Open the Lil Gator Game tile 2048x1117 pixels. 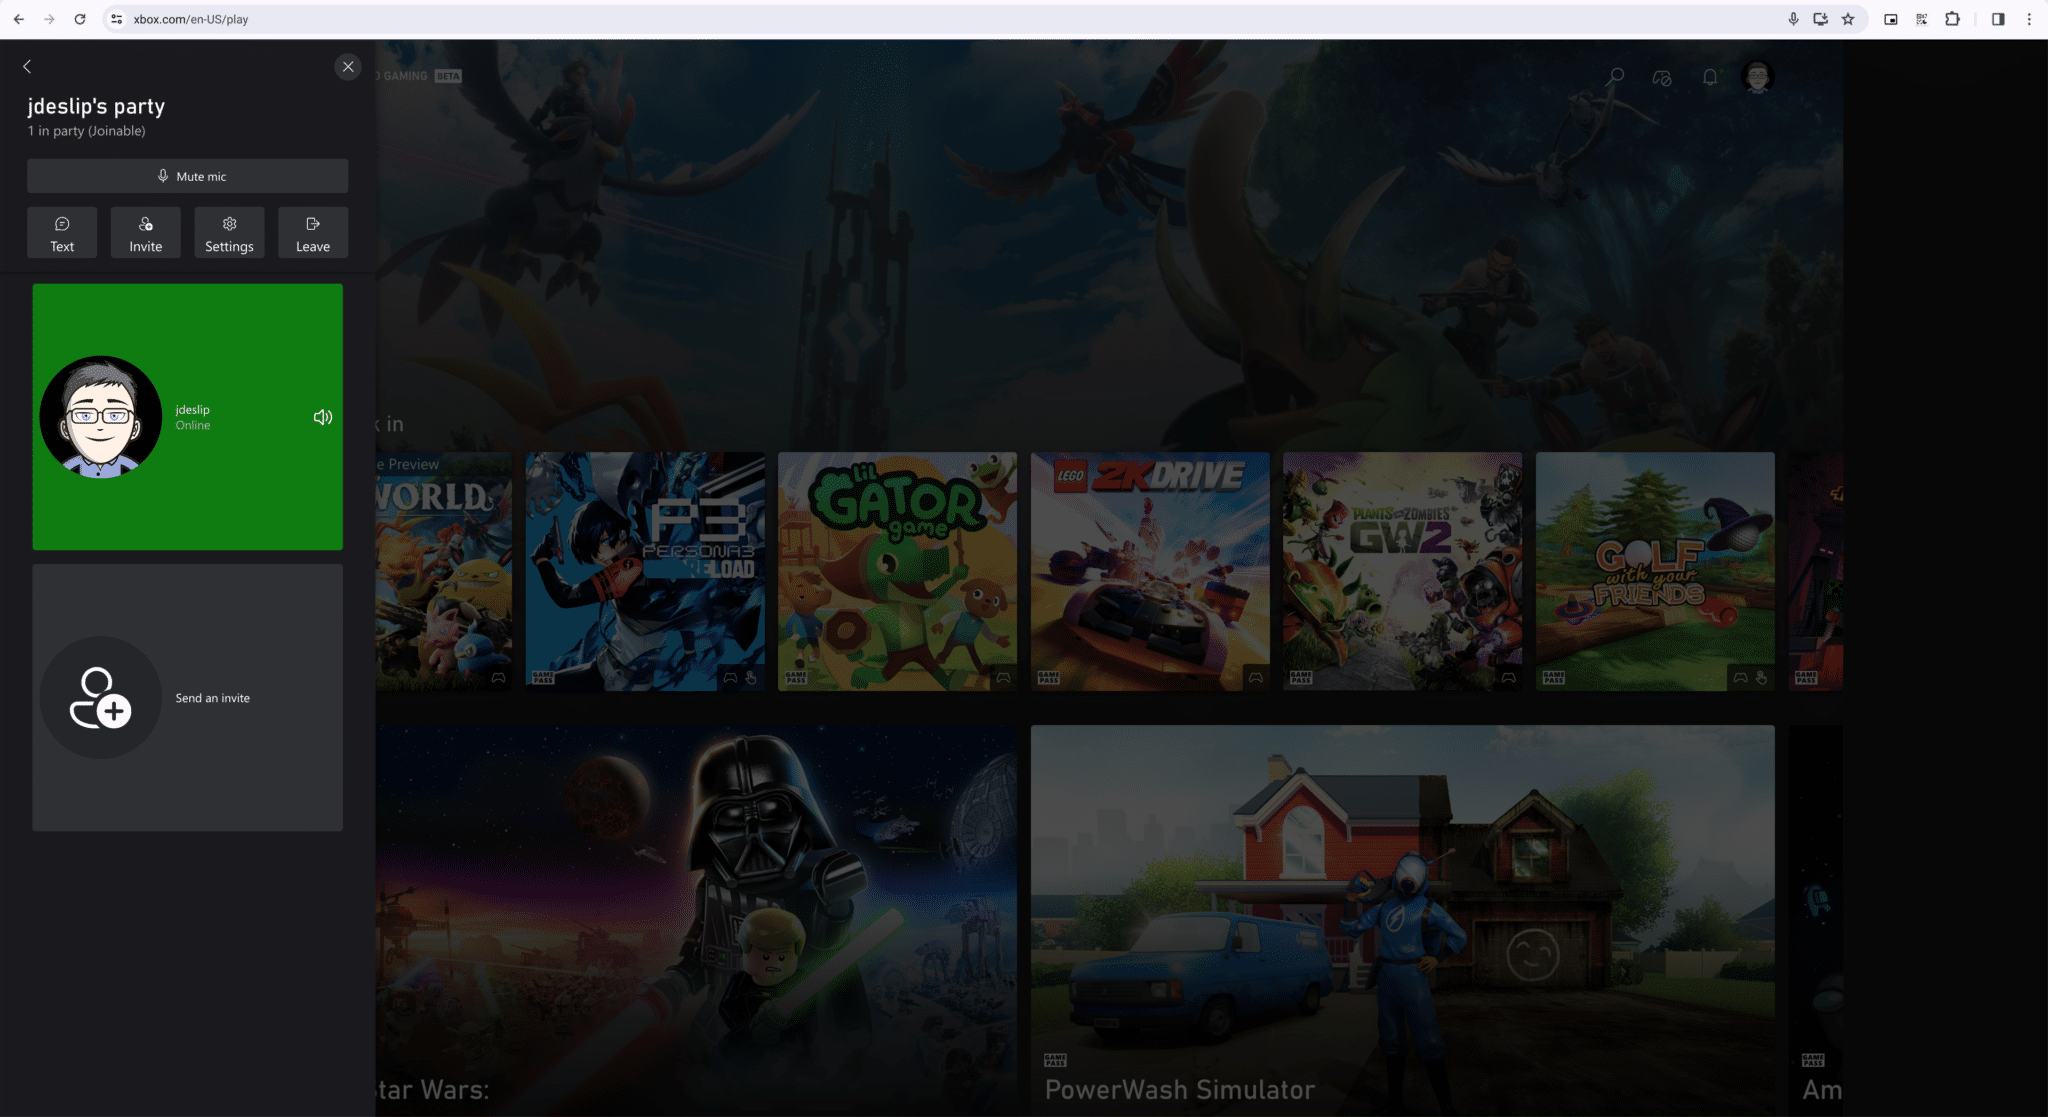(896, 570)
